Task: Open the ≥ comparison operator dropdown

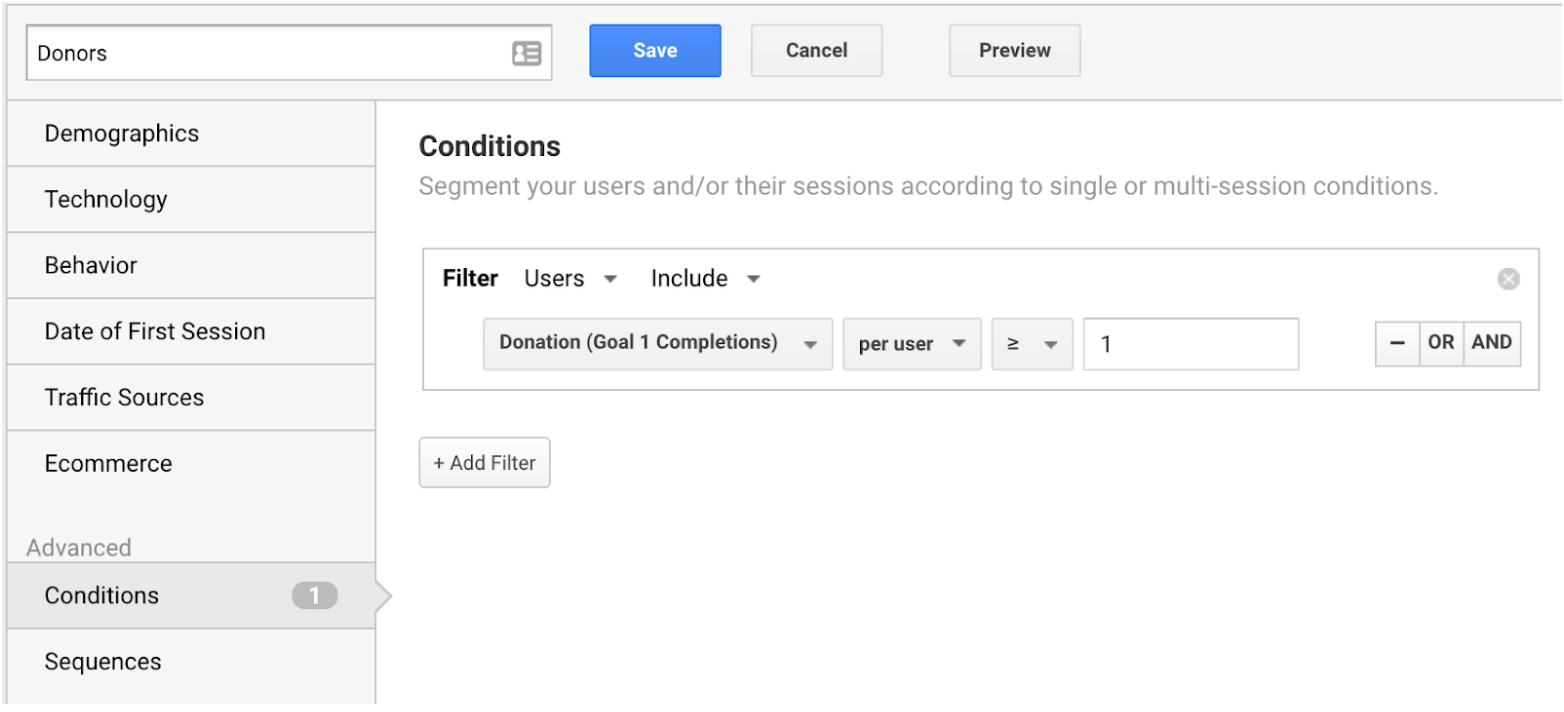Action: click(x=1032, y=344)
